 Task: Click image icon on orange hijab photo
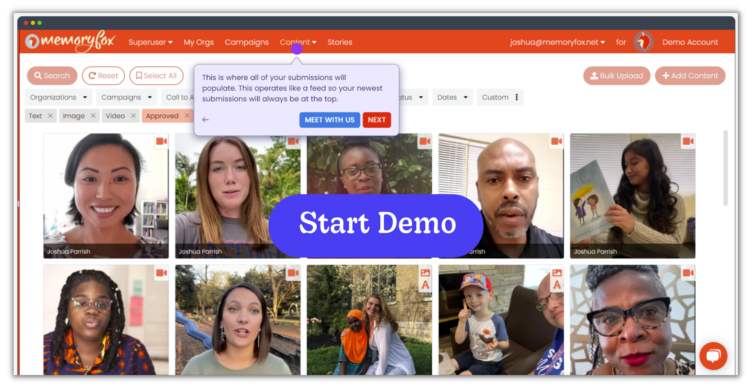pyautogui.click(x=425, y=273)
